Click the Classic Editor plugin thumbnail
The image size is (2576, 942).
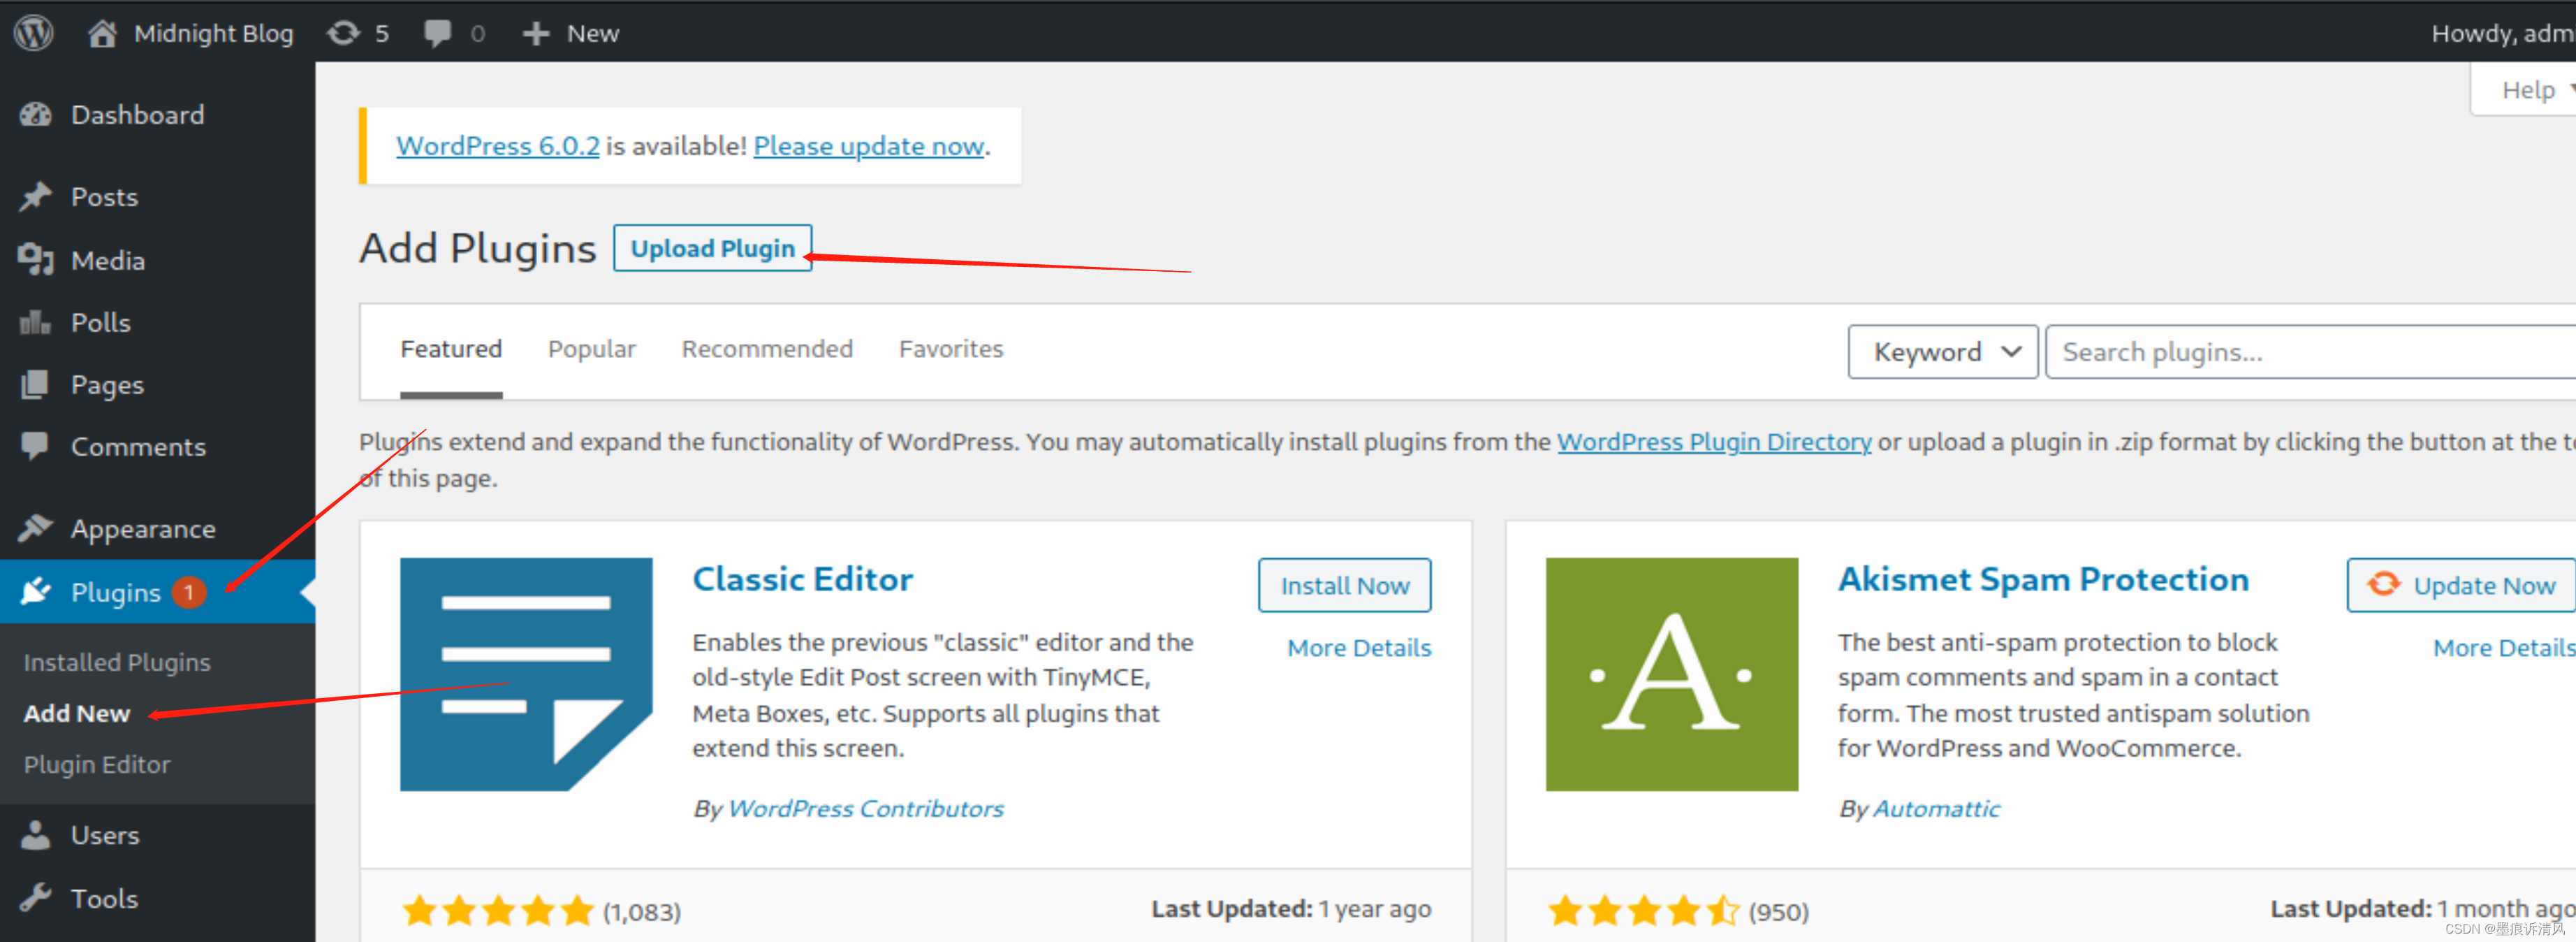[526, 674]
